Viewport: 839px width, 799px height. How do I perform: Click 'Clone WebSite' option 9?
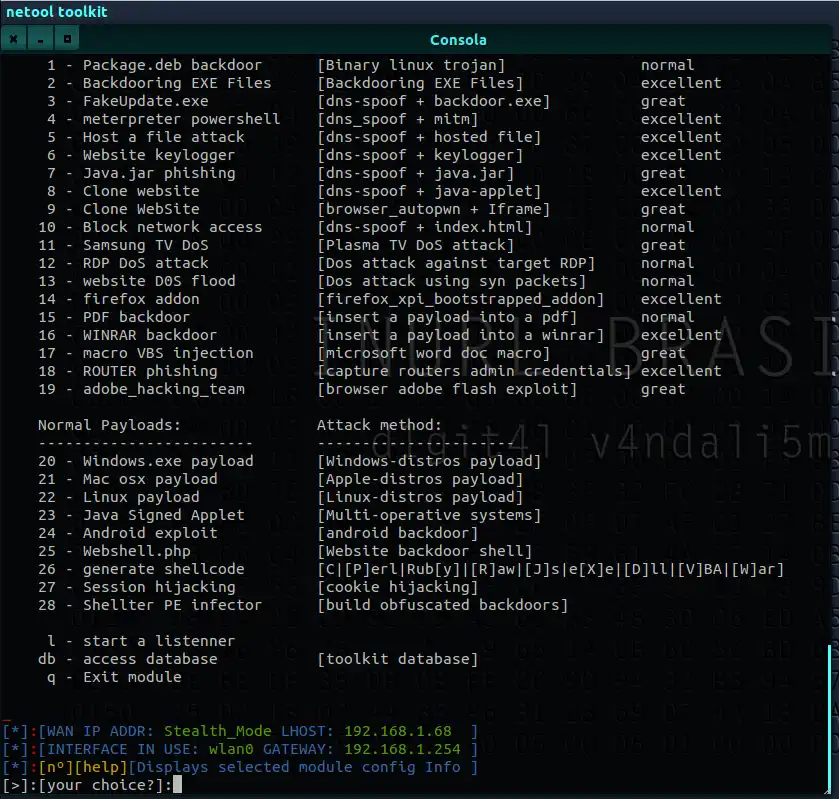(141, 209)
